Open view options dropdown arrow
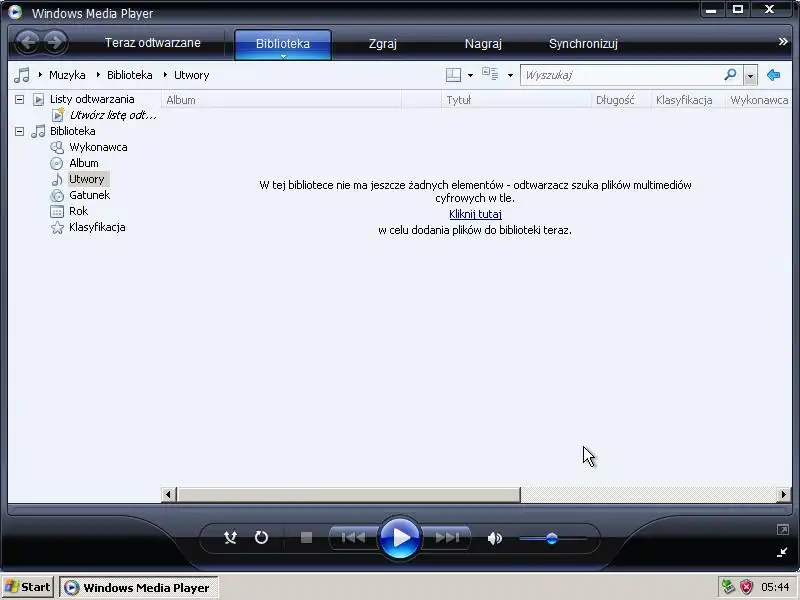The height and width of the screenshot is (600, 800). [x=510, y=76]
